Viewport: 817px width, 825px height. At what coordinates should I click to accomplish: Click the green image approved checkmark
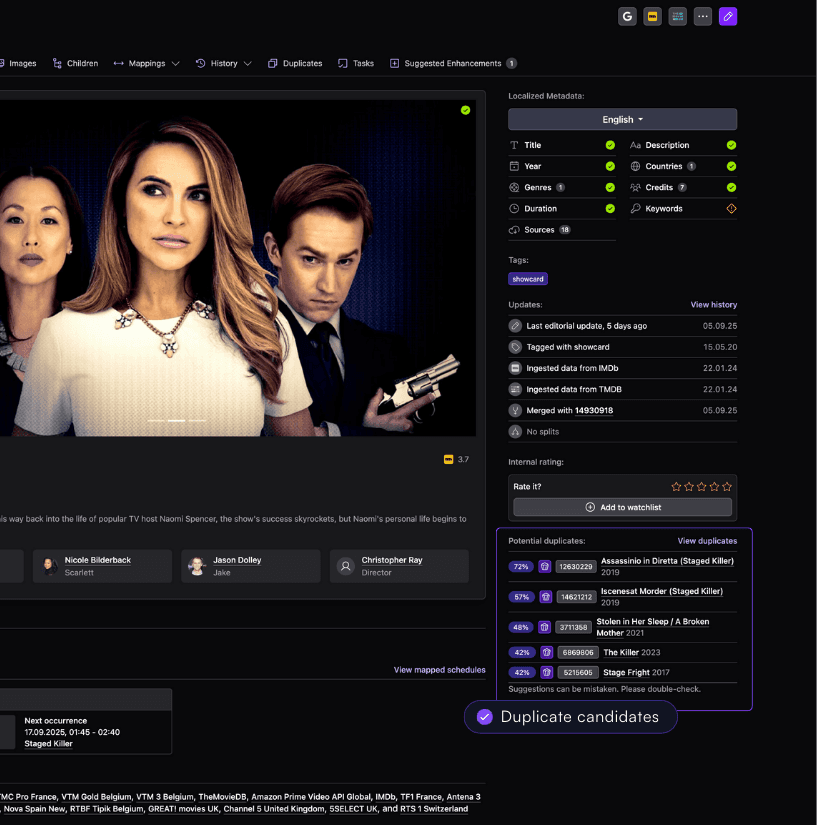[x=466, y=110]
